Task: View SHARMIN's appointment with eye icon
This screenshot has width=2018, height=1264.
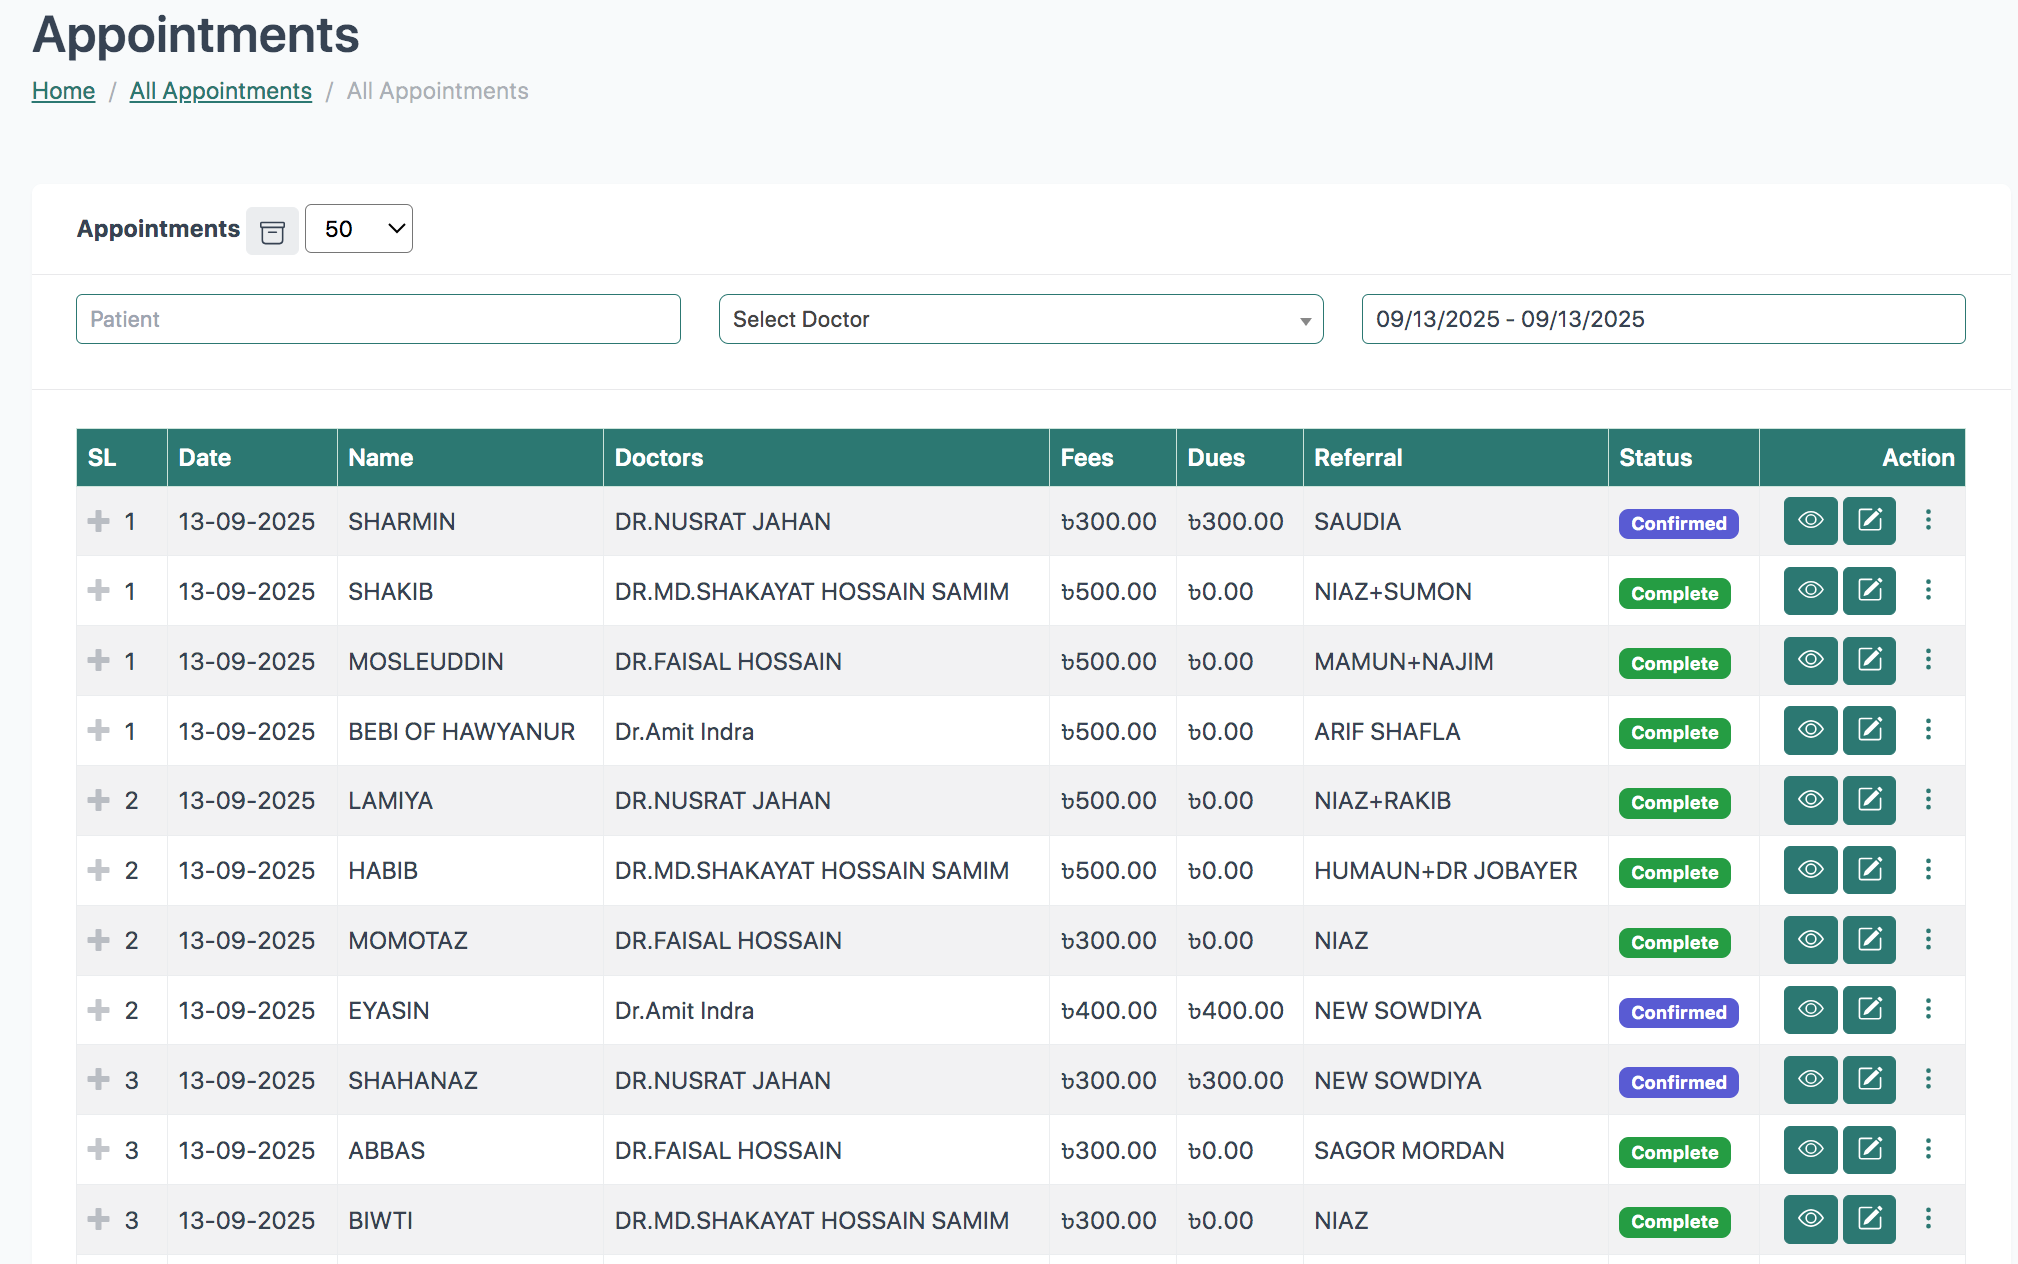Action: click(x=1810, y=521)
